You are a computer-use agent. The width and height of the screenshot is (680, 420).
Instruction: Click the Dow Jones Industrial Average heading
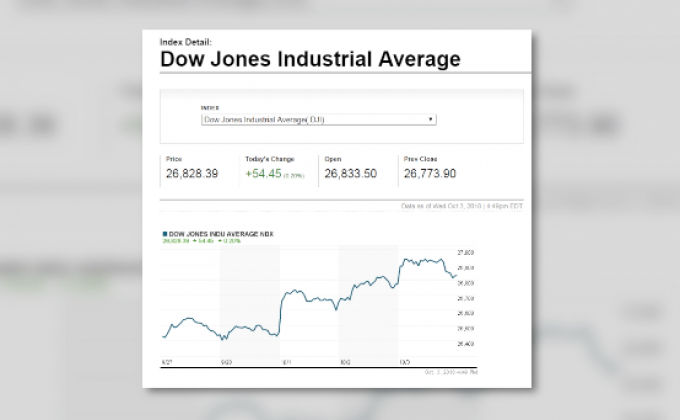coord(310,59)
